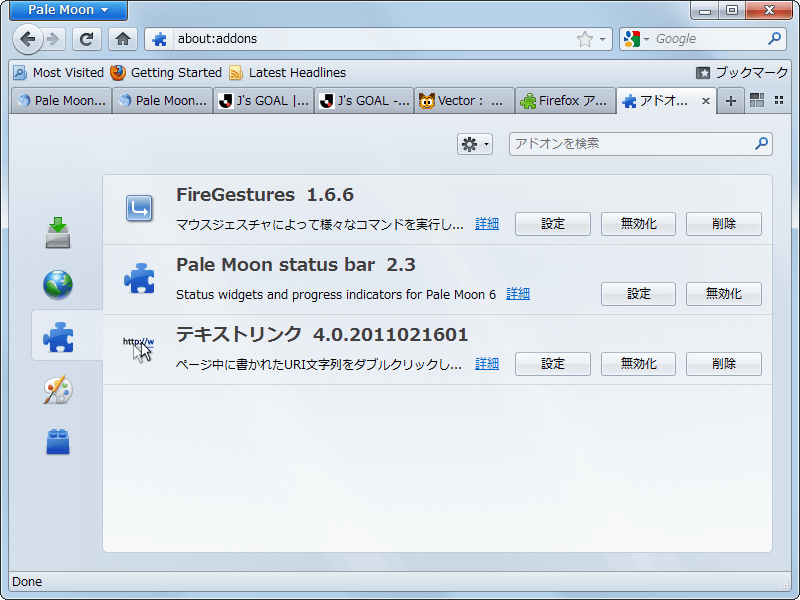Close the アドオン tab
This screenshot has width=800, height=600.
pyautogui.click(x=706, y=101)
